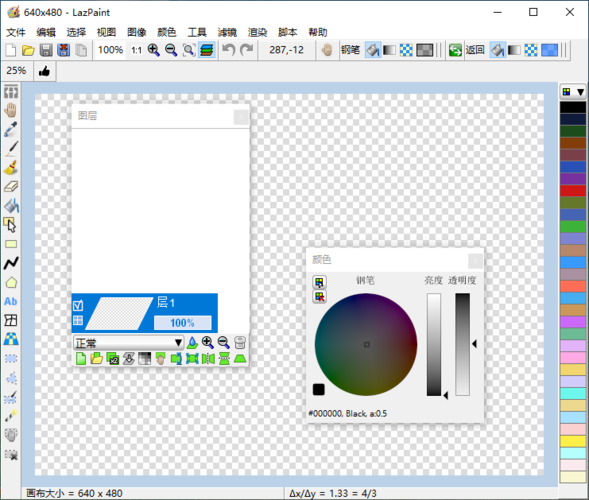
Task: Select the Color picker eyedropper tool
Action: pos(11,129)
